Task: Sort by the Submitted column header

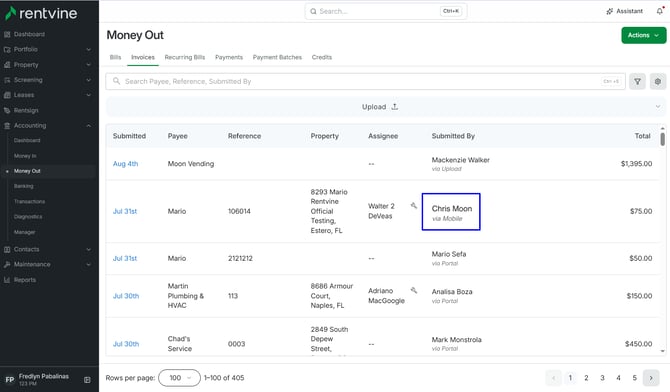Action: point(129,136)
